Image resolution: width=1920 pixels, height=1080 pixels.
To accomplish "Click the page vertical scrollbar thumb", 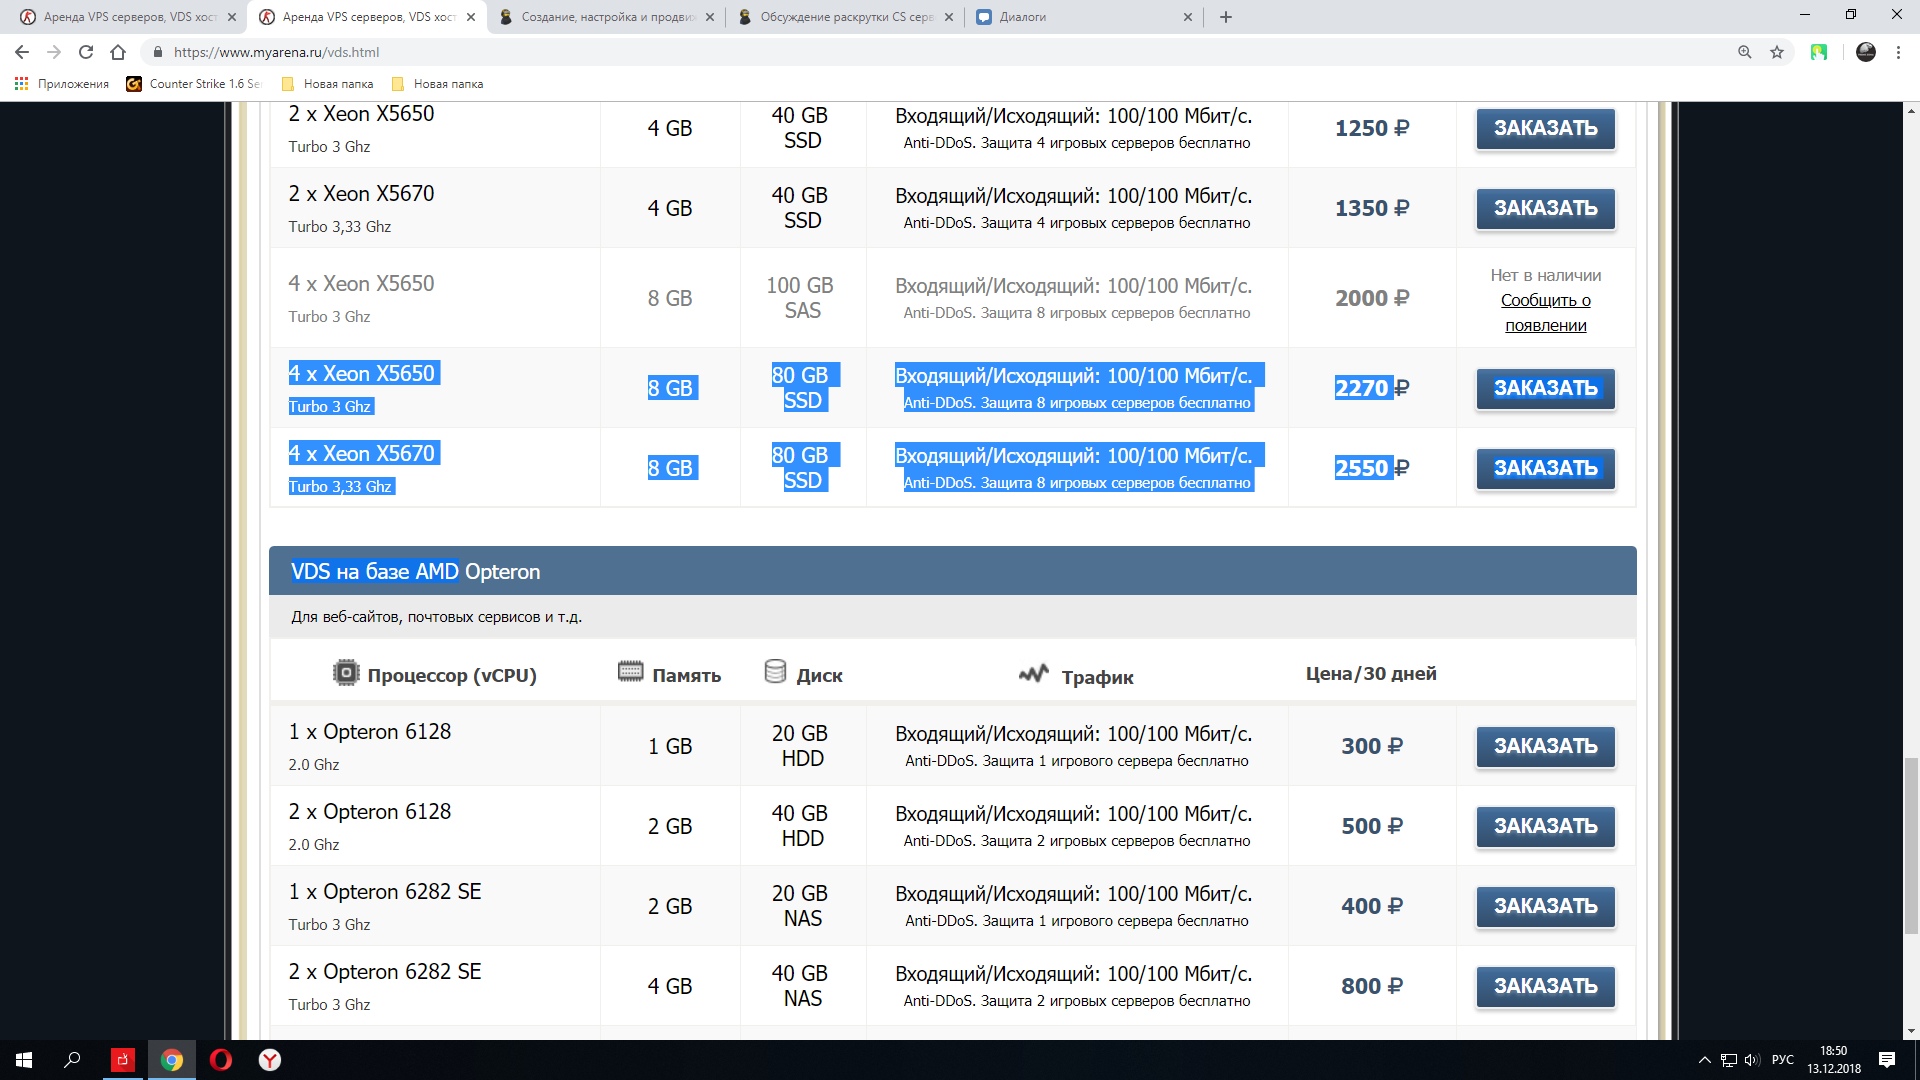I will click(x=1911, y=846).
